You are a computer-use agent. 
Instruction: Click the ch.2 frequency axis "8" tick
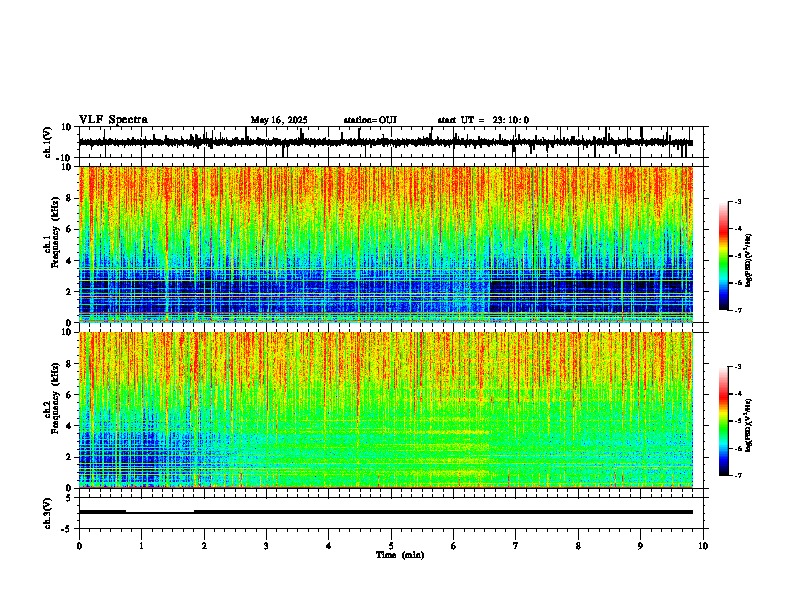point(69,364)
